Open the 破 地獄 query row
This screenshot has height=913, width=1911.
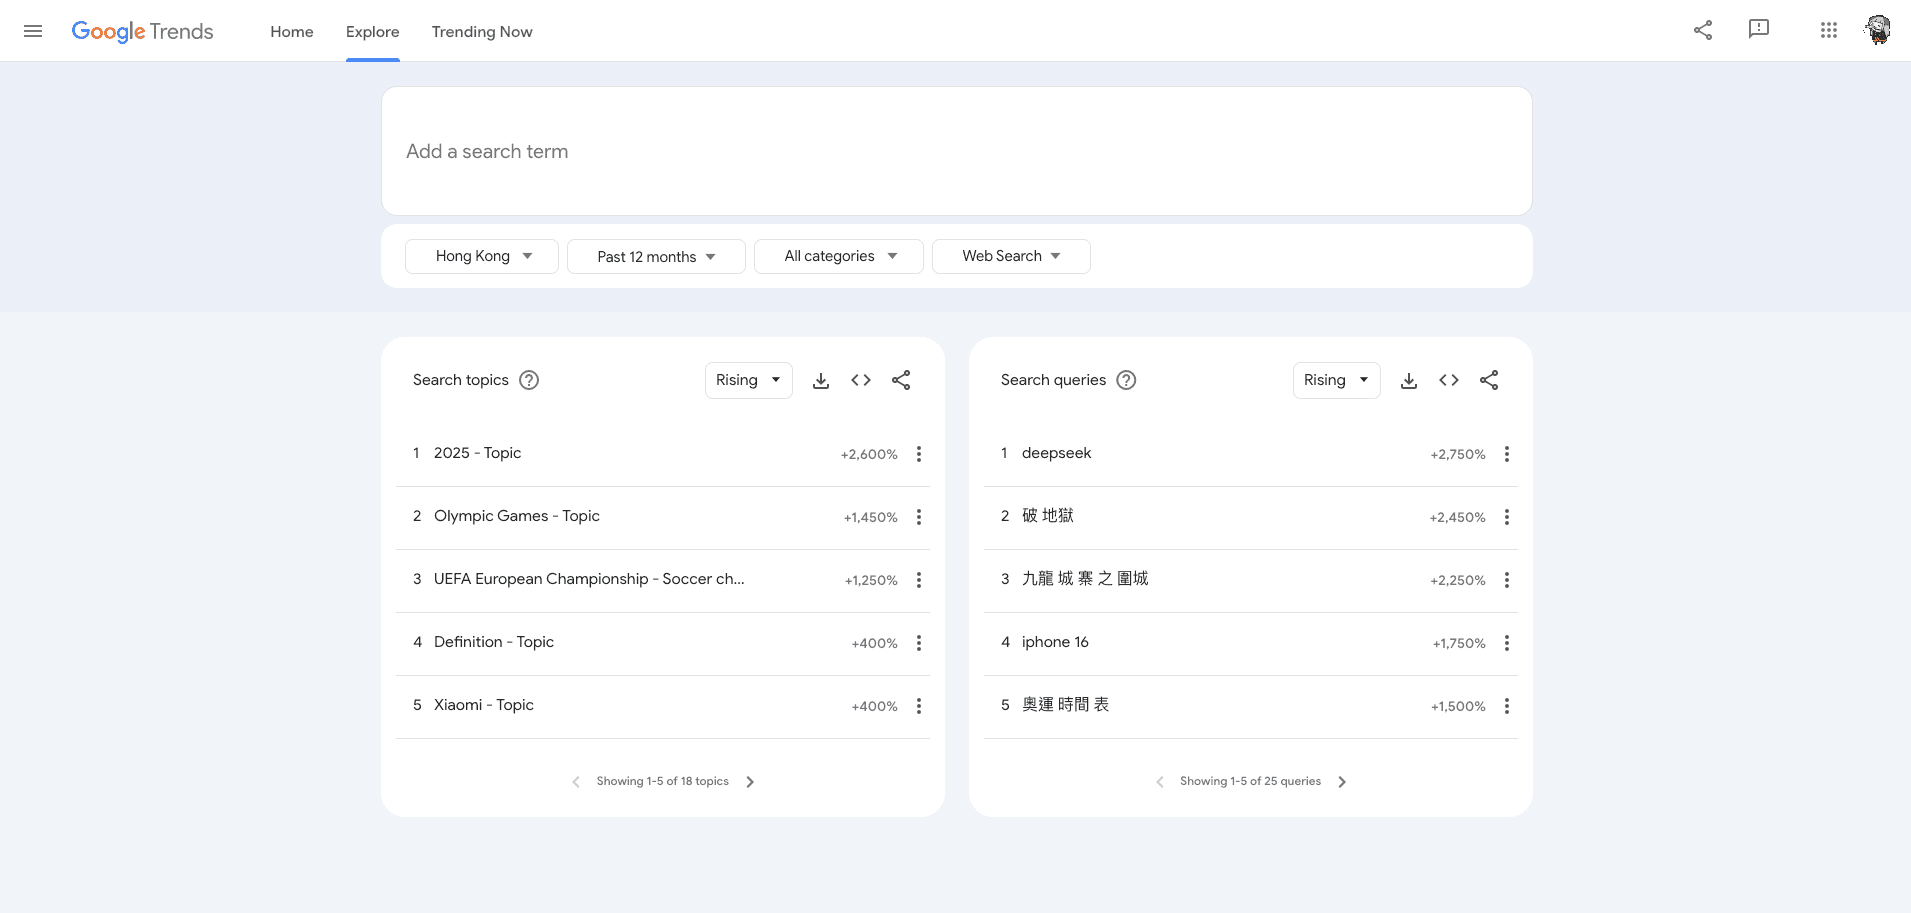1251,517
